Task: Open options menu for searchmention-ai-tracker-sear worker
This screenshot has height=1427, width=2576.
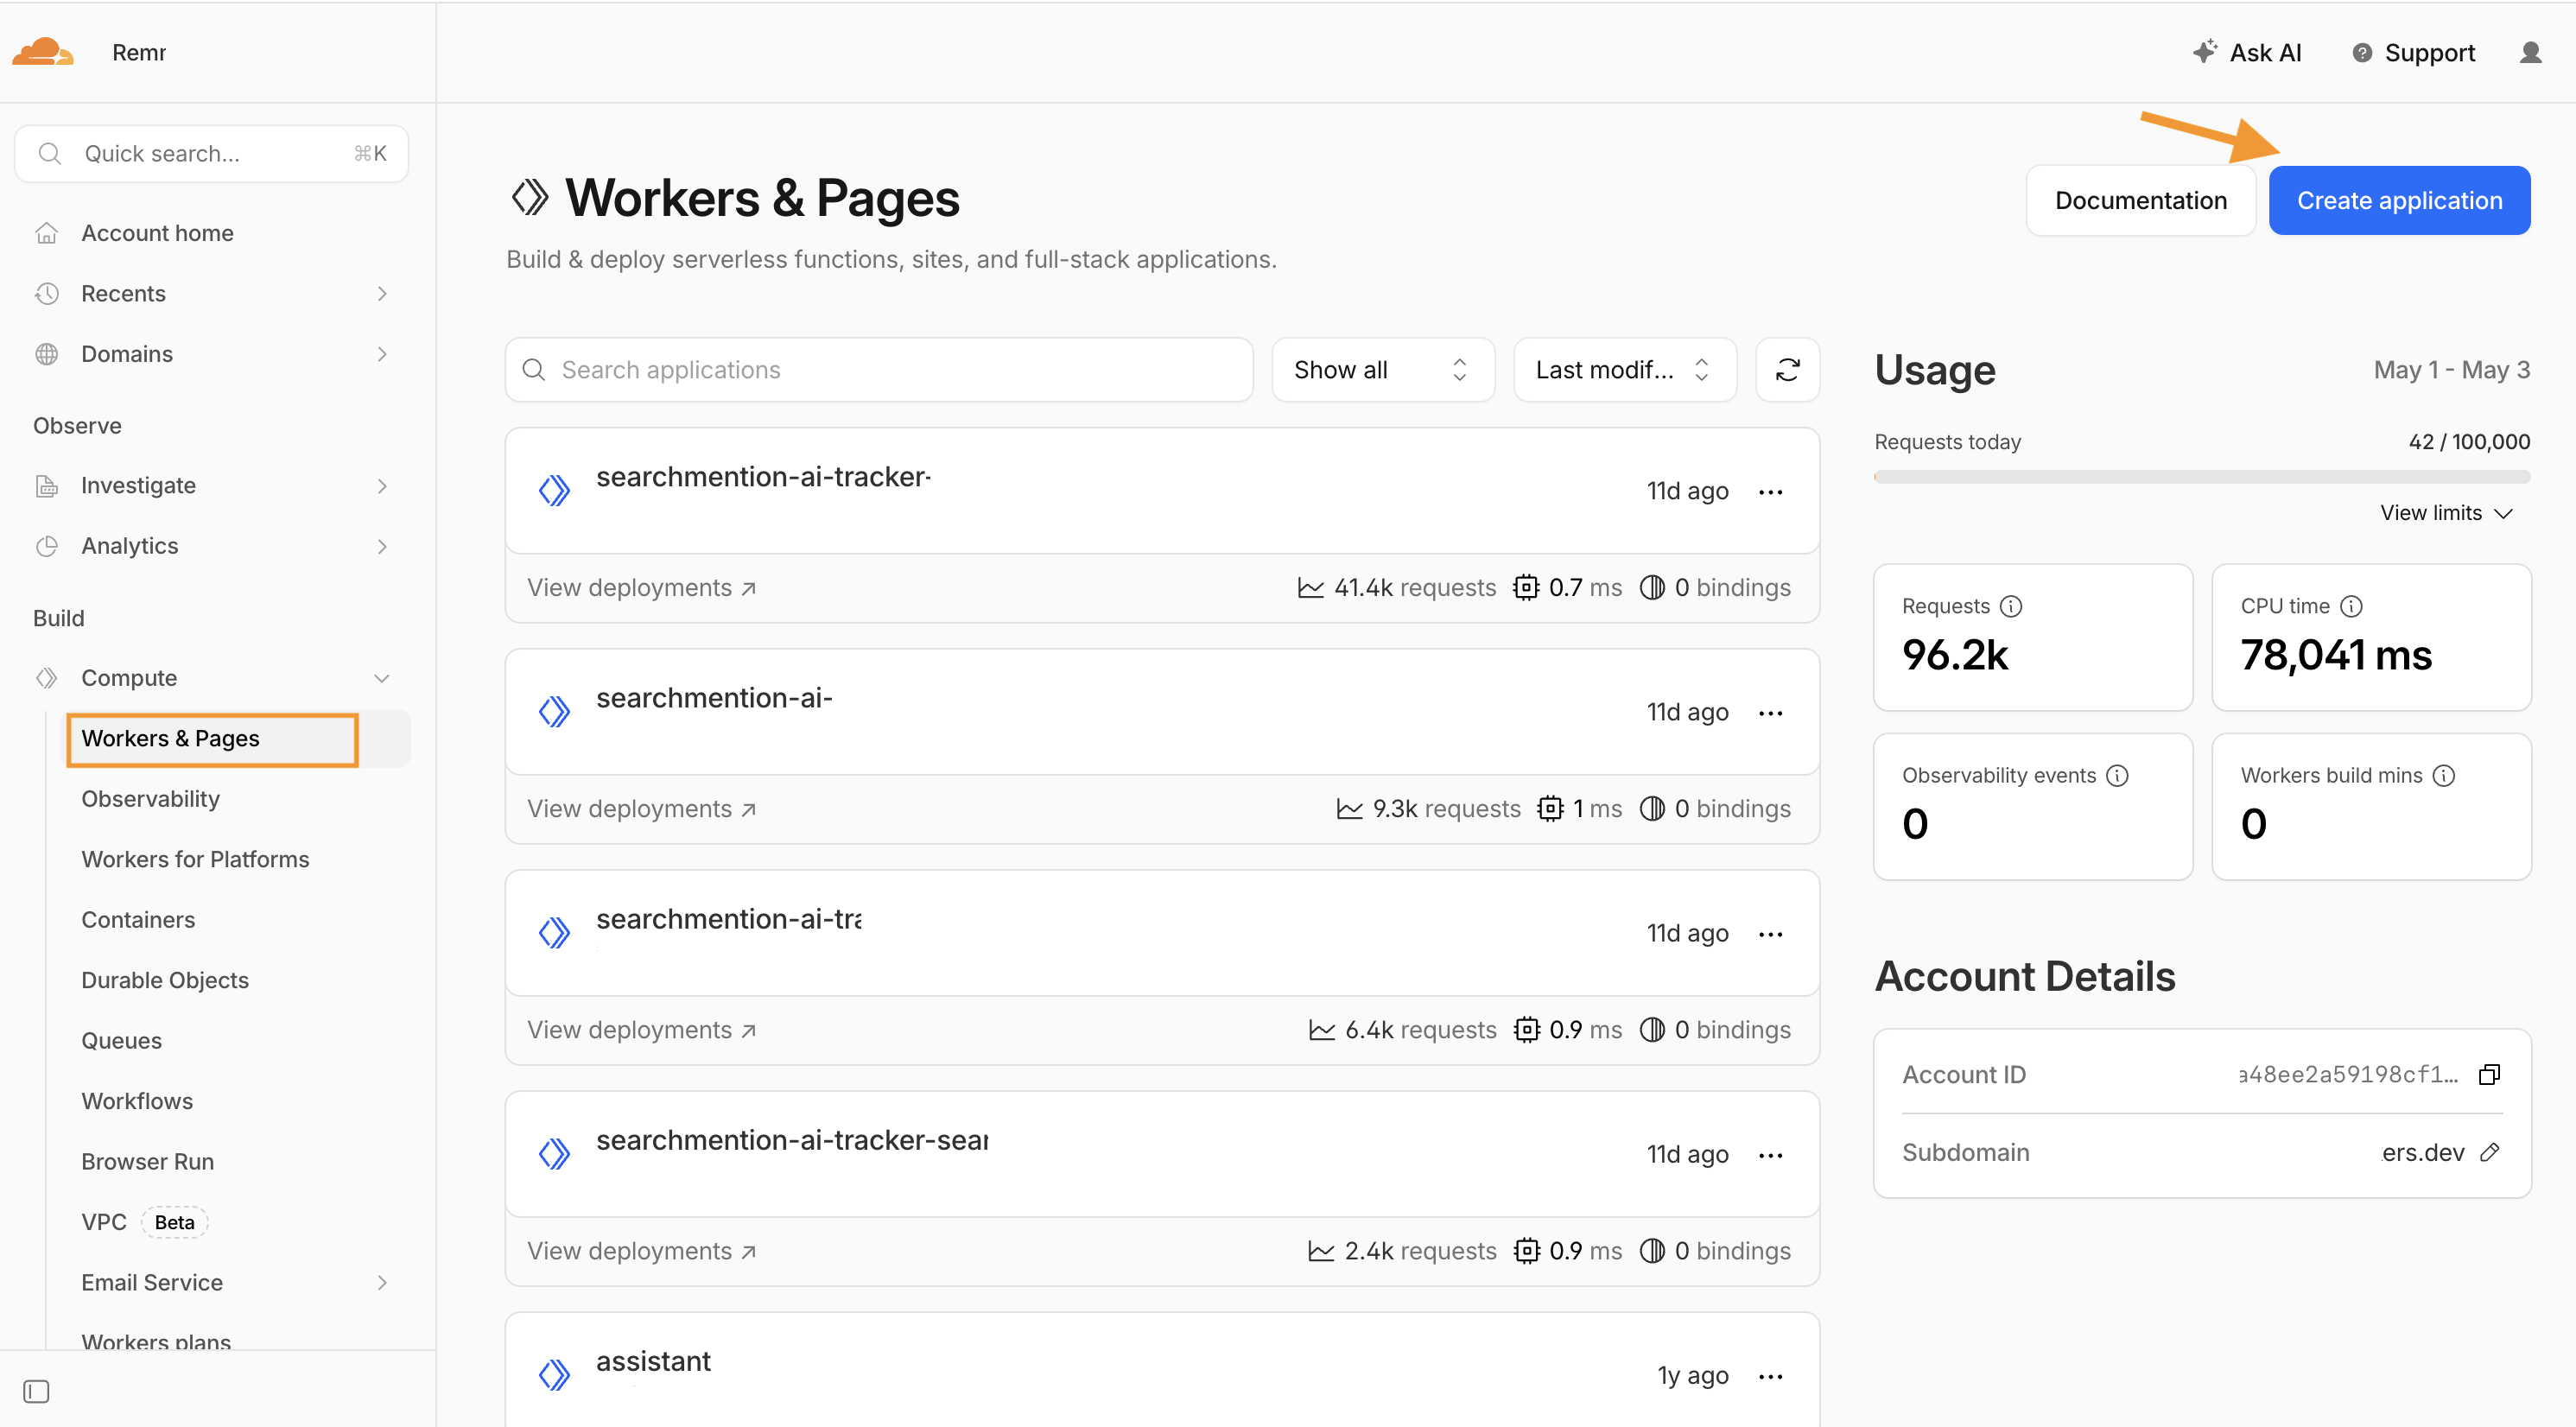Action: [1770, 1154]
